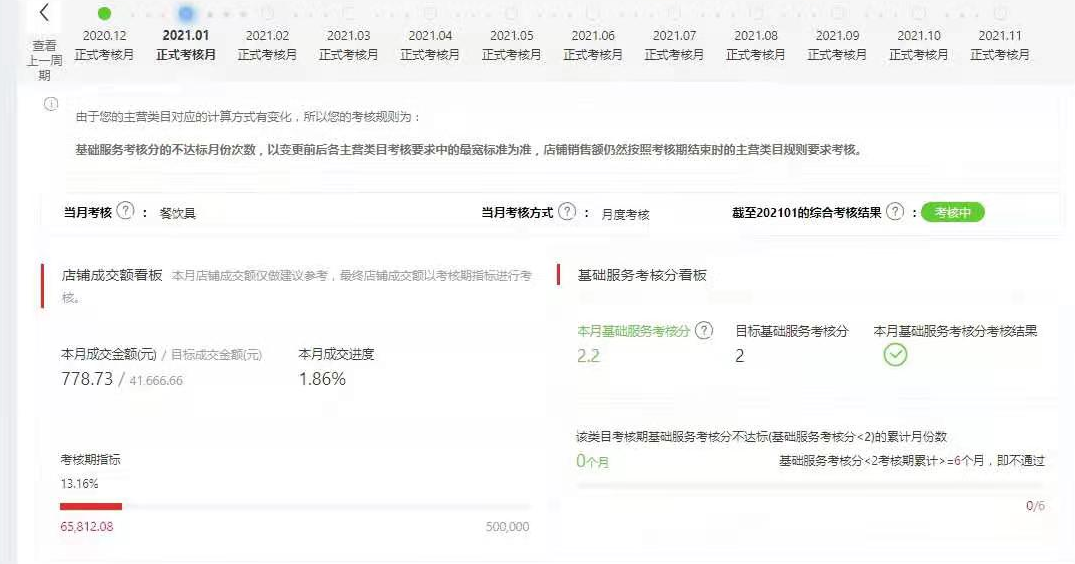Click the 778.73 transaction amount

87,379
